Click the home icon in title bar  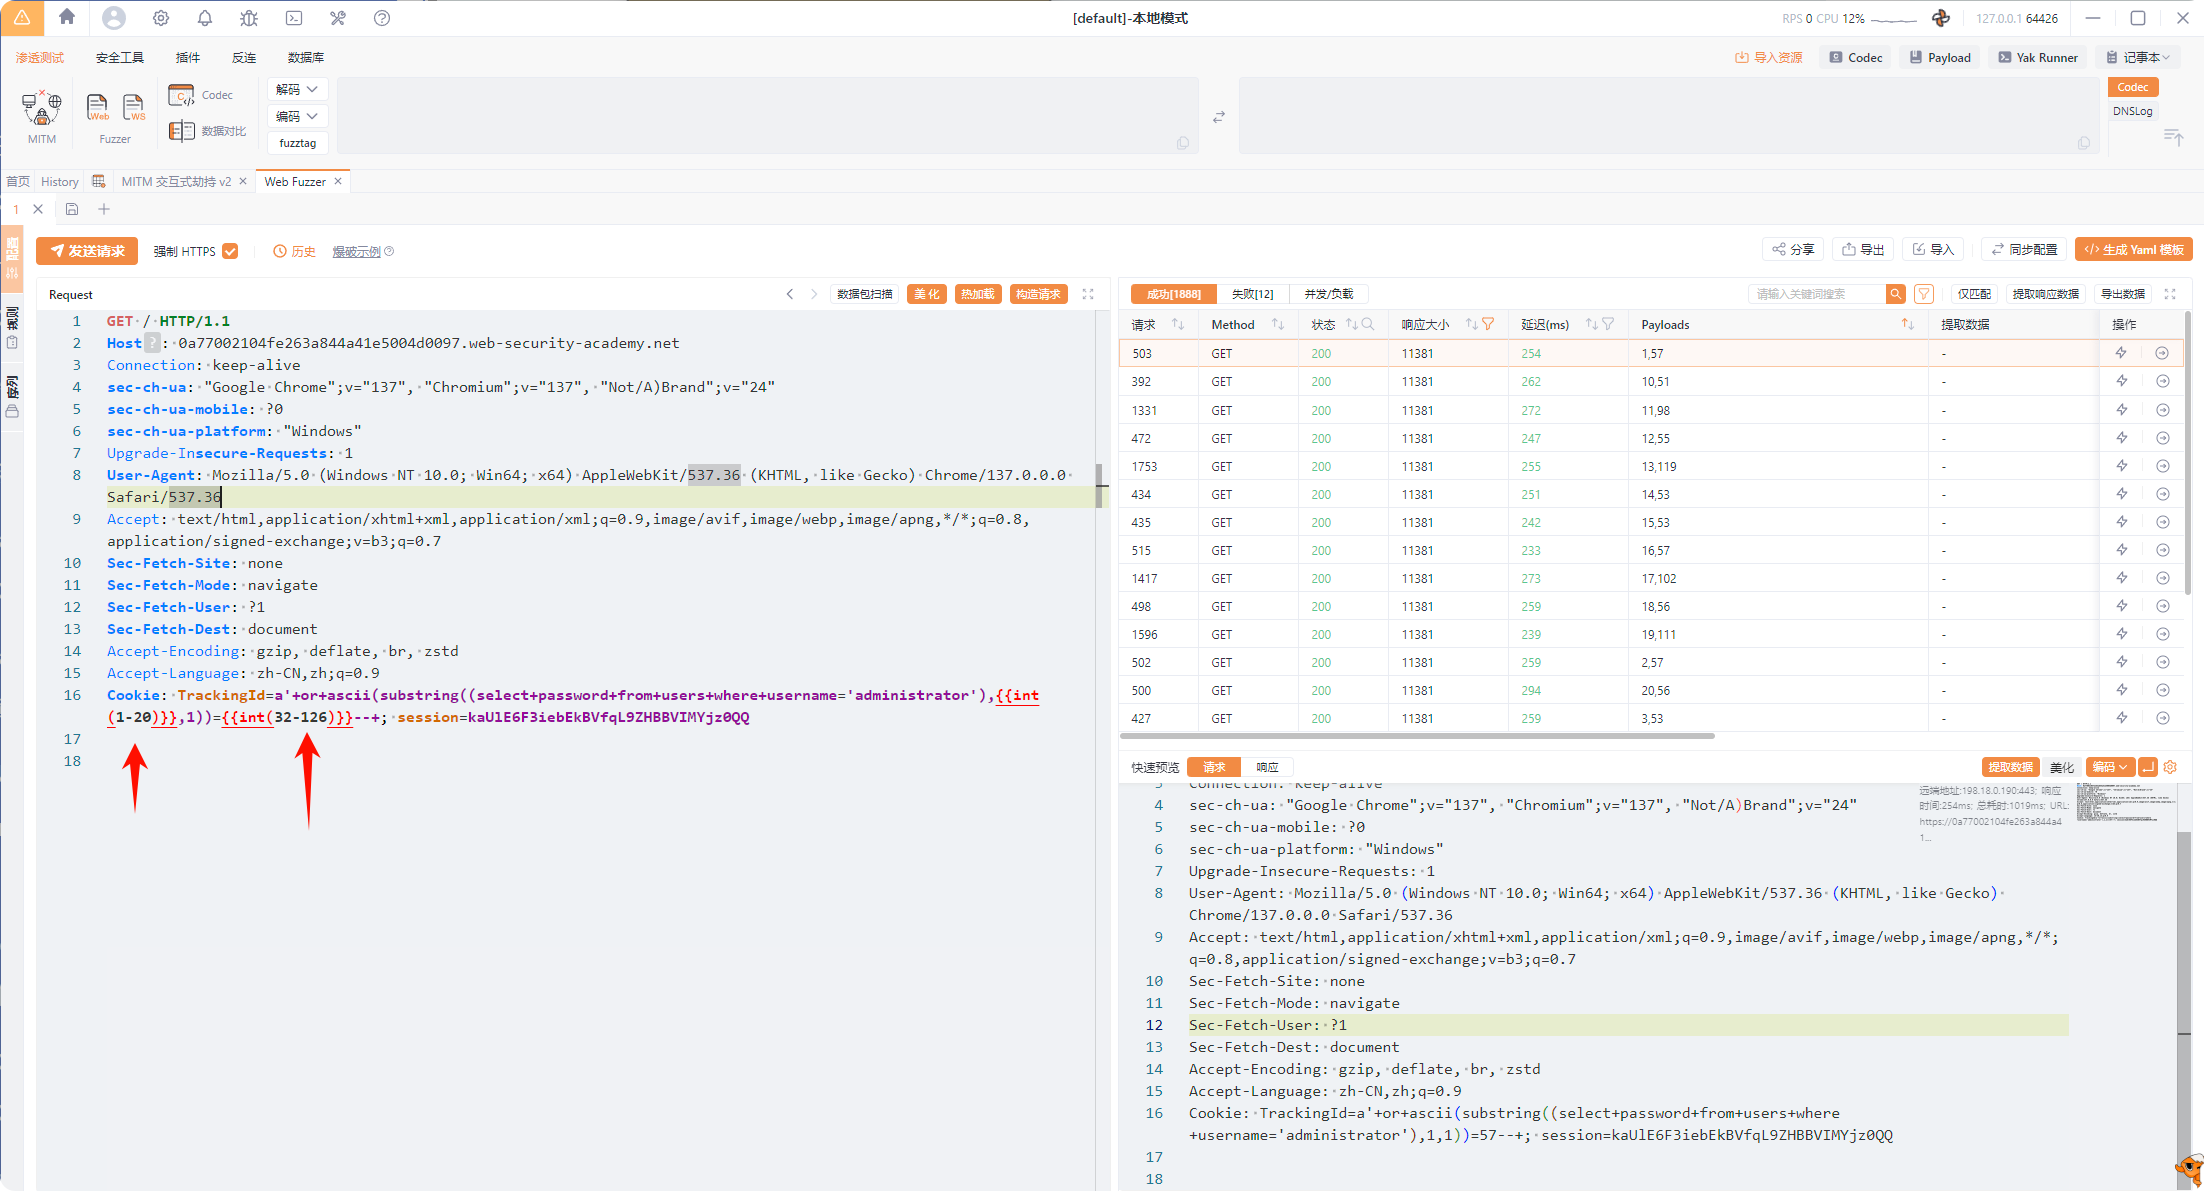click(x=67, y=17)
